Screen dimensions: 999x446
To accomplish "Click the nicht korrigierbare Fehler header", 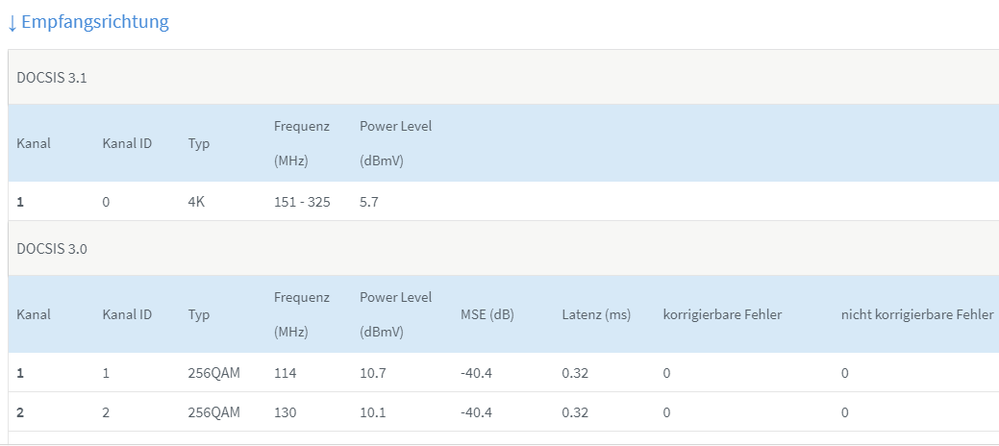I will tap(917, 314).
